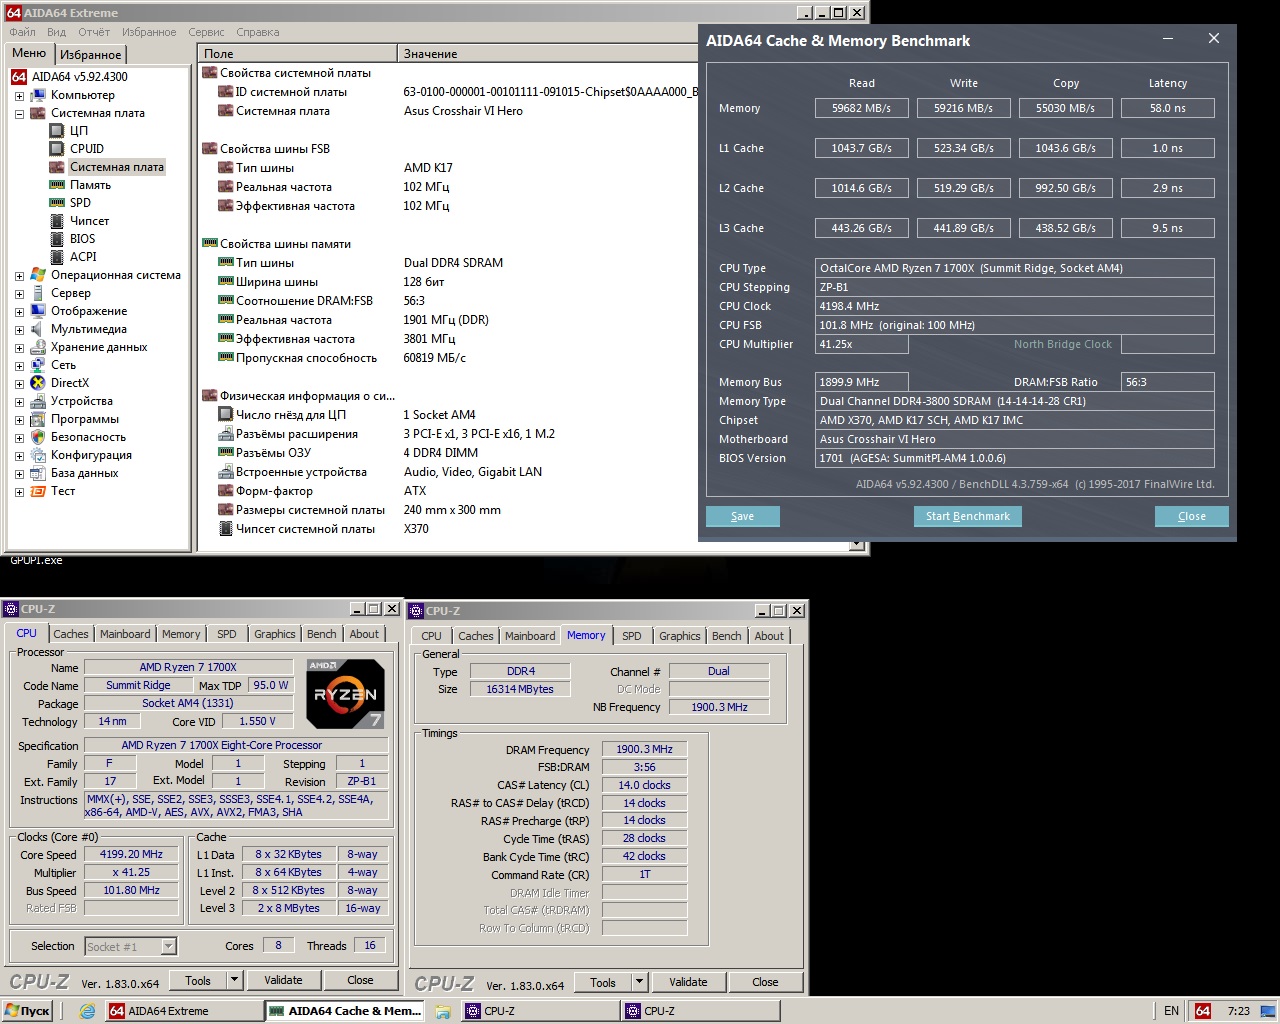Screen dimensions: 1280x1024
Task: Collapse the Системная плата tree branch
Action: point(19,113)
